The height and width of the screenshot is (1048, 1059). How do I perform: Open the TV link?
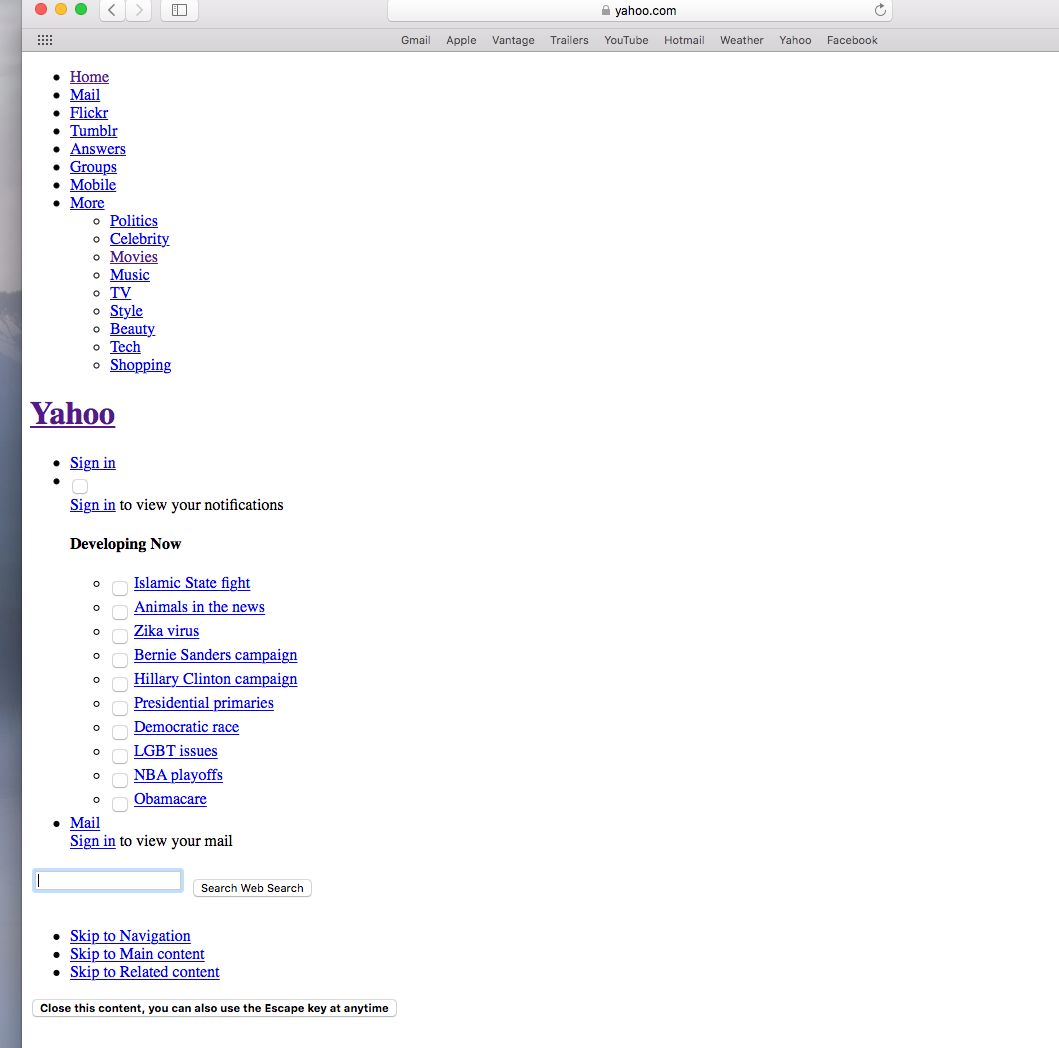pyautogui.click(x=120, y=293)
